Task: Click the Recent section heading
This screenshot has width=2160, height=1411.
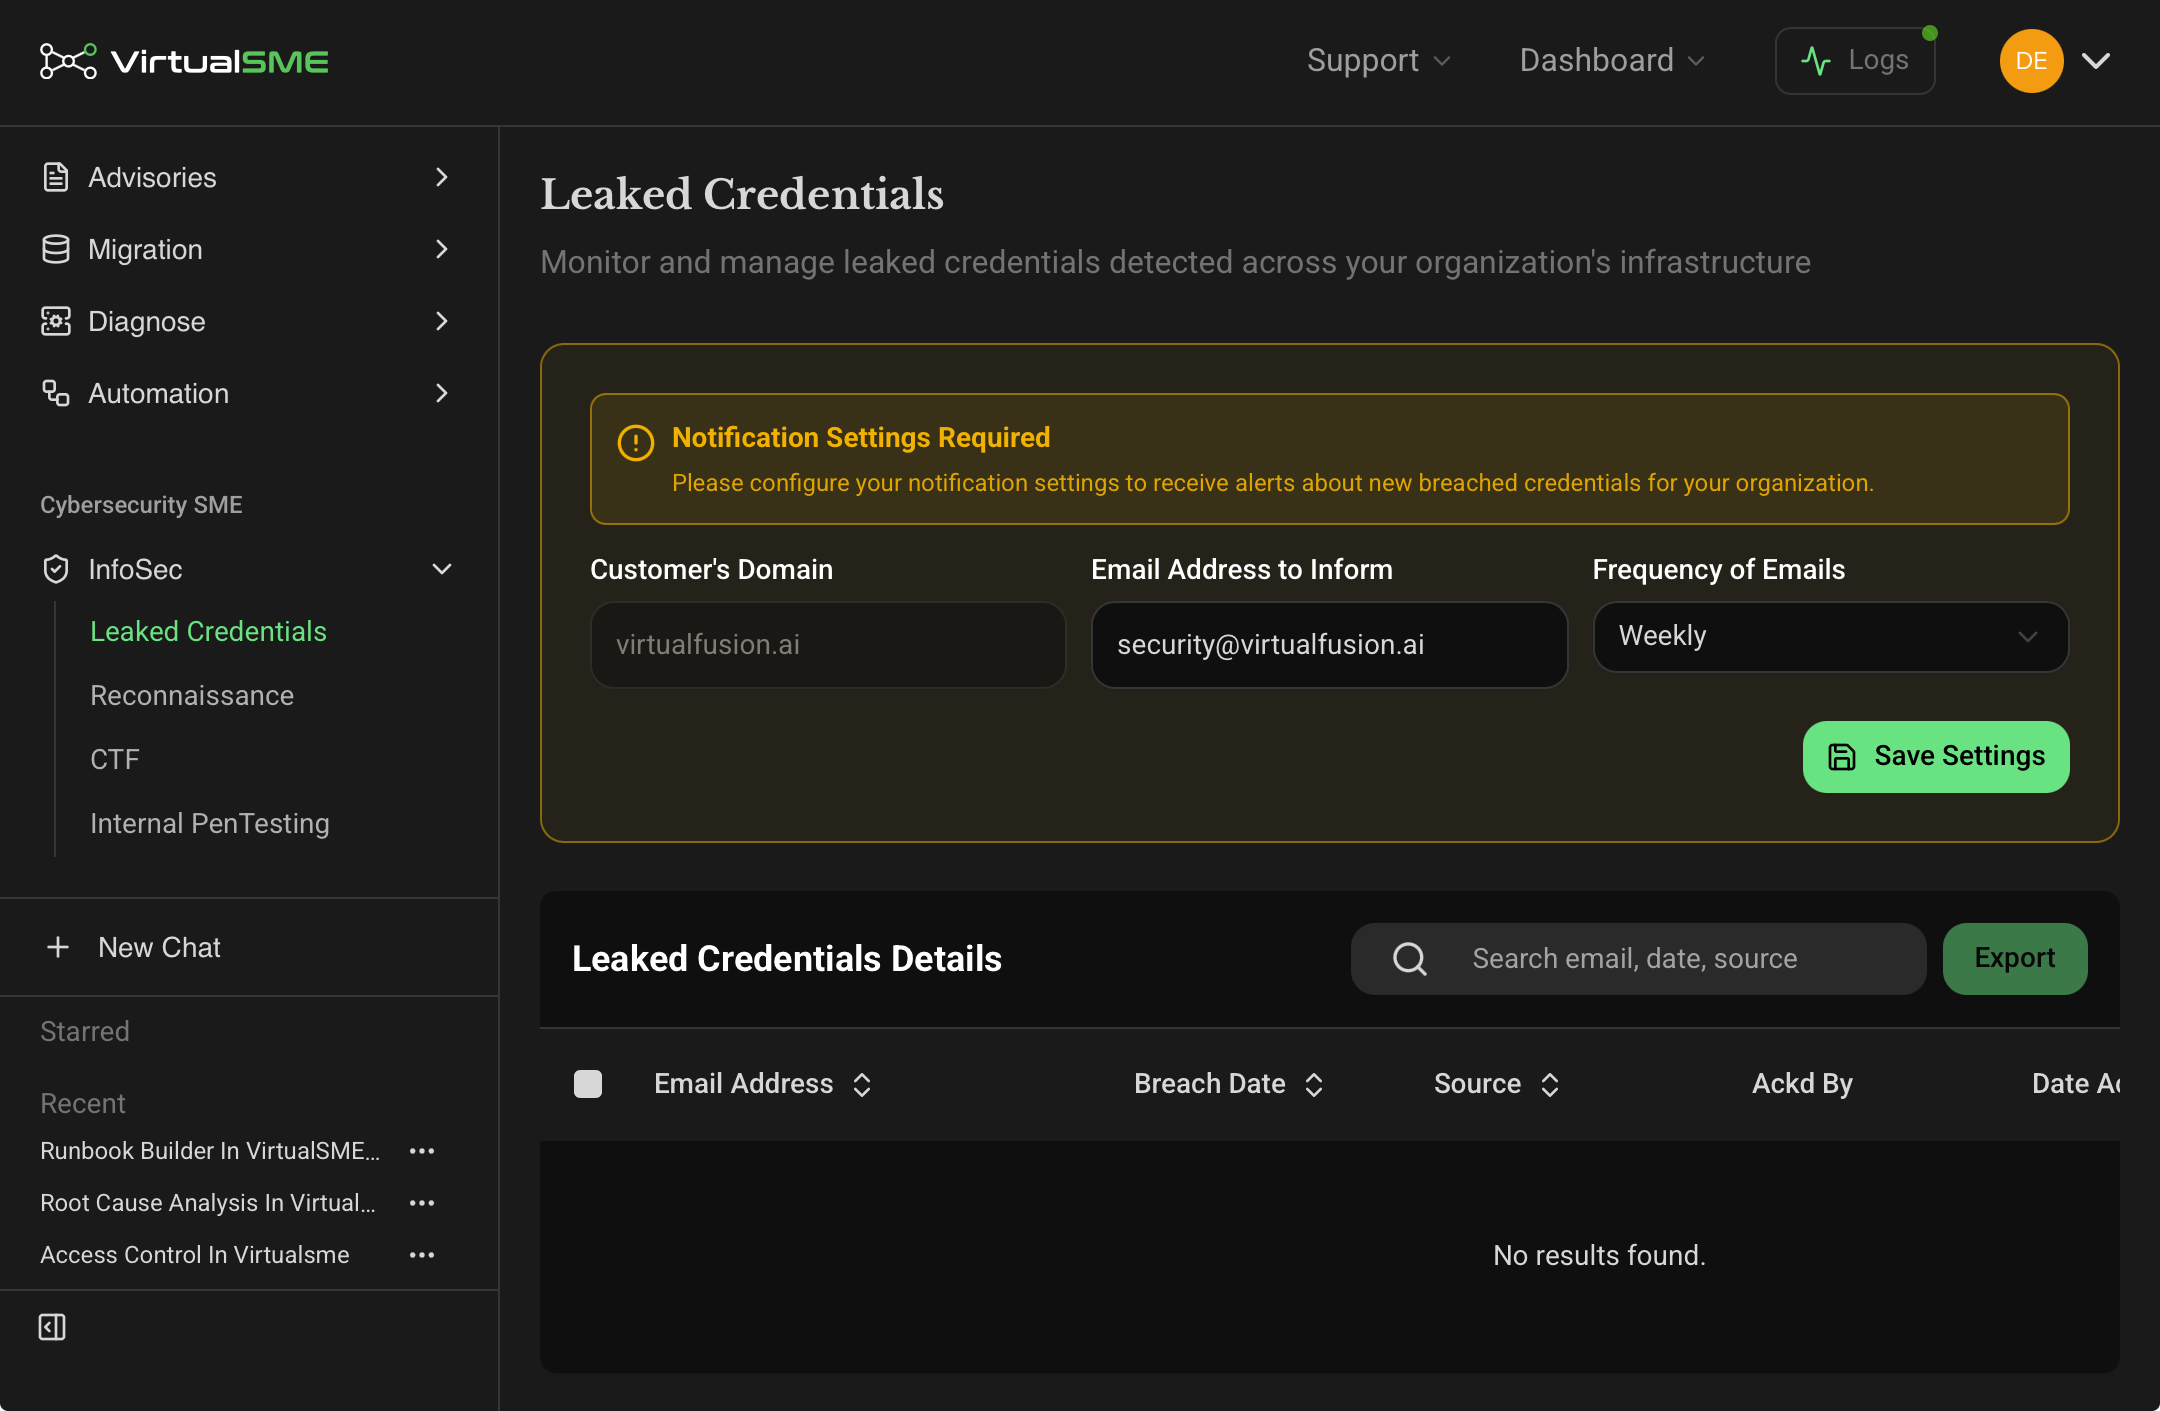Action: pyautogui.click(x=83, y=1103)
